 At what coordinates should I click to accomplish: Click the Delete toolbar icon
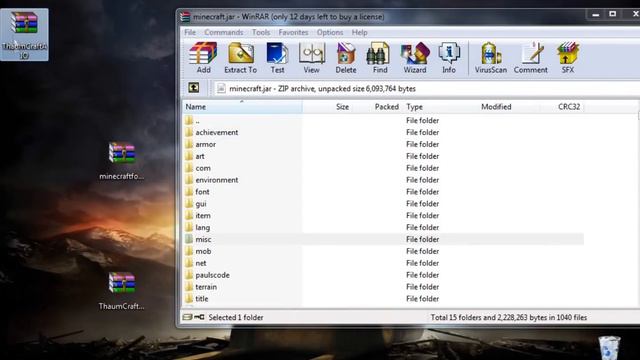click(x=346, y=58)
